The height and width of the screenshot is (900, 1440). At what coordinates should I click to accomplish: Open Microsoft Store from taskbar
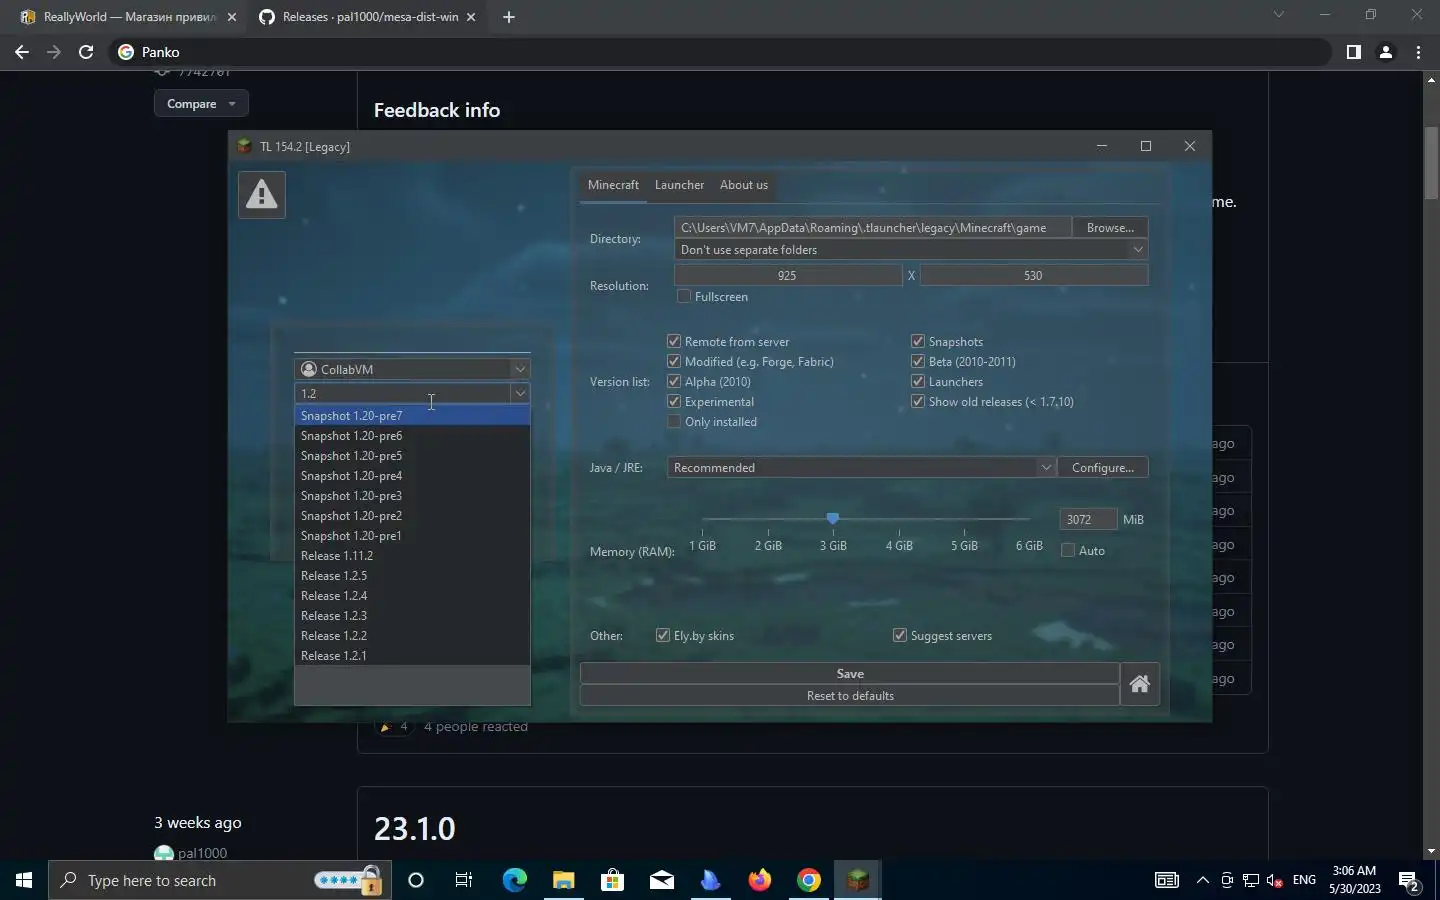tap(612, 880)
